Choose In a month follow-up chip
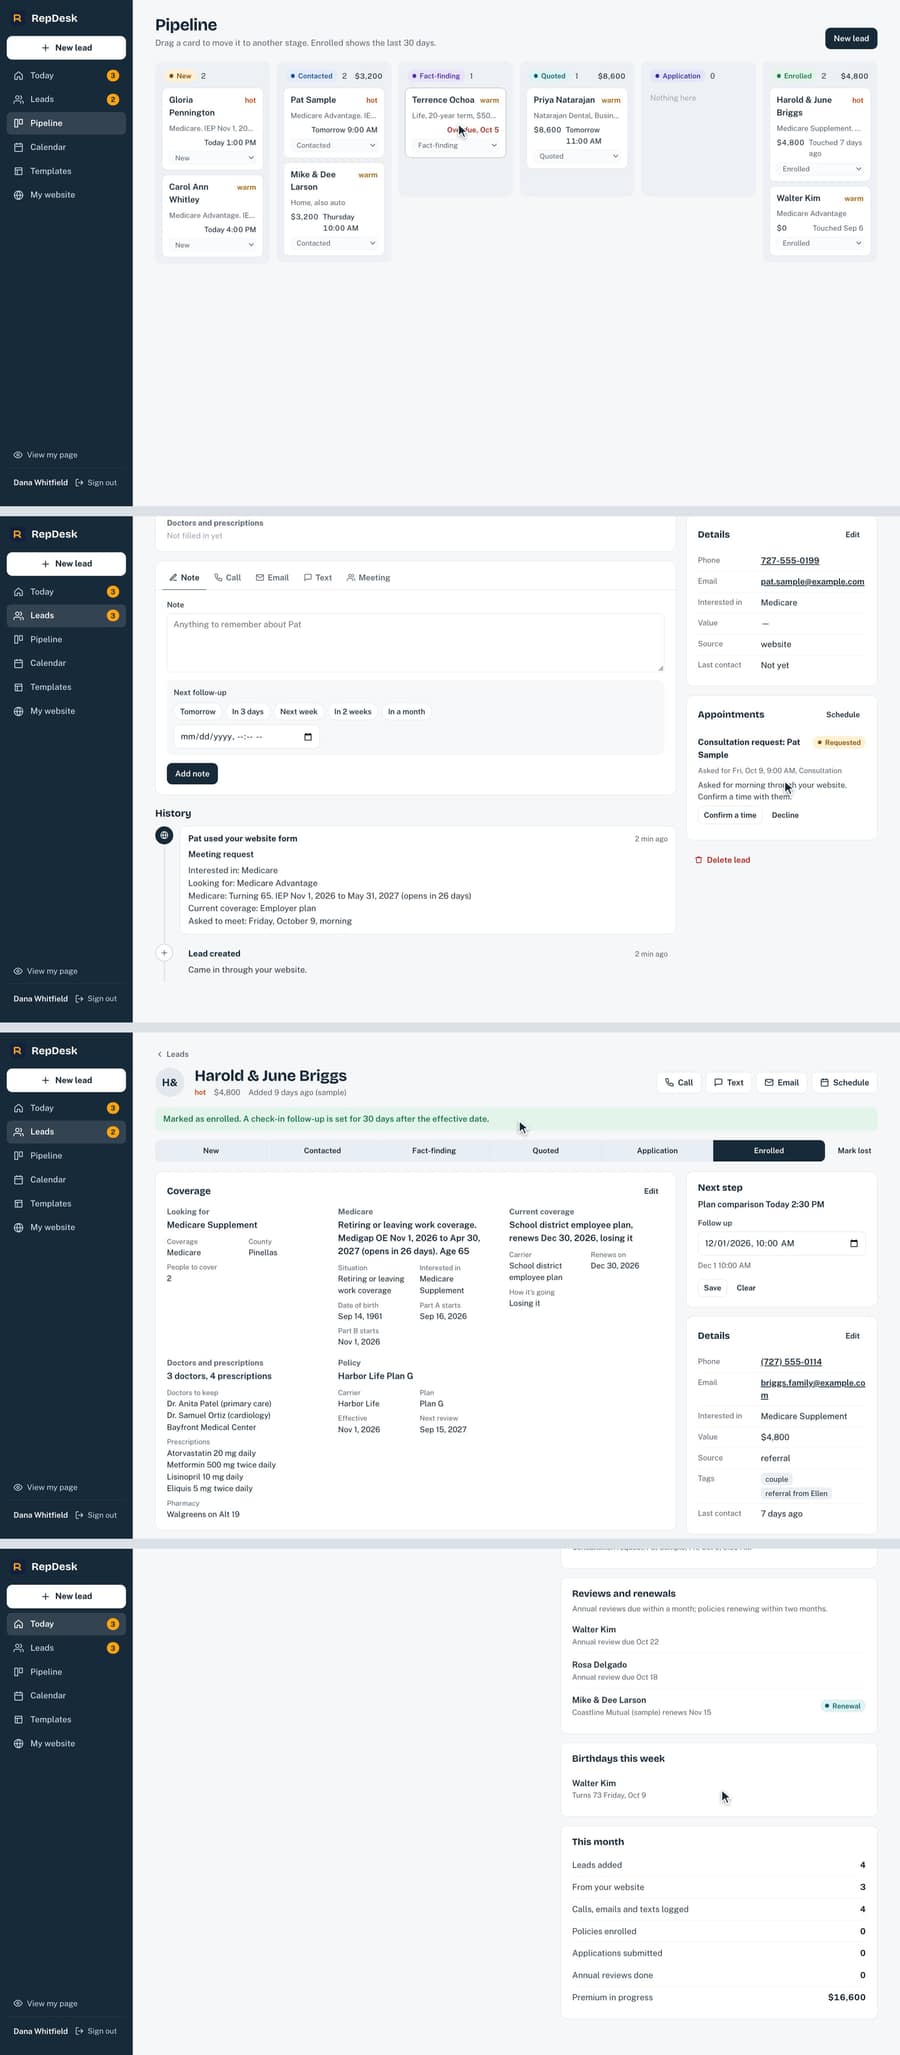This screenshot has width=900, height=2055. point(407,712)
